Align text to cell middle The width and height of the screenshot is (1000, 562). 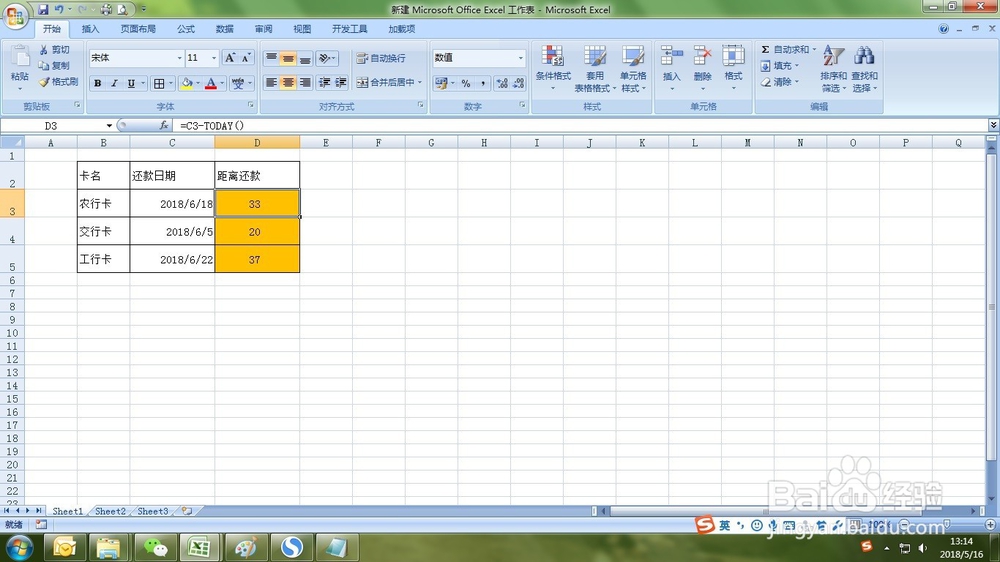click(x=288, y=58)
